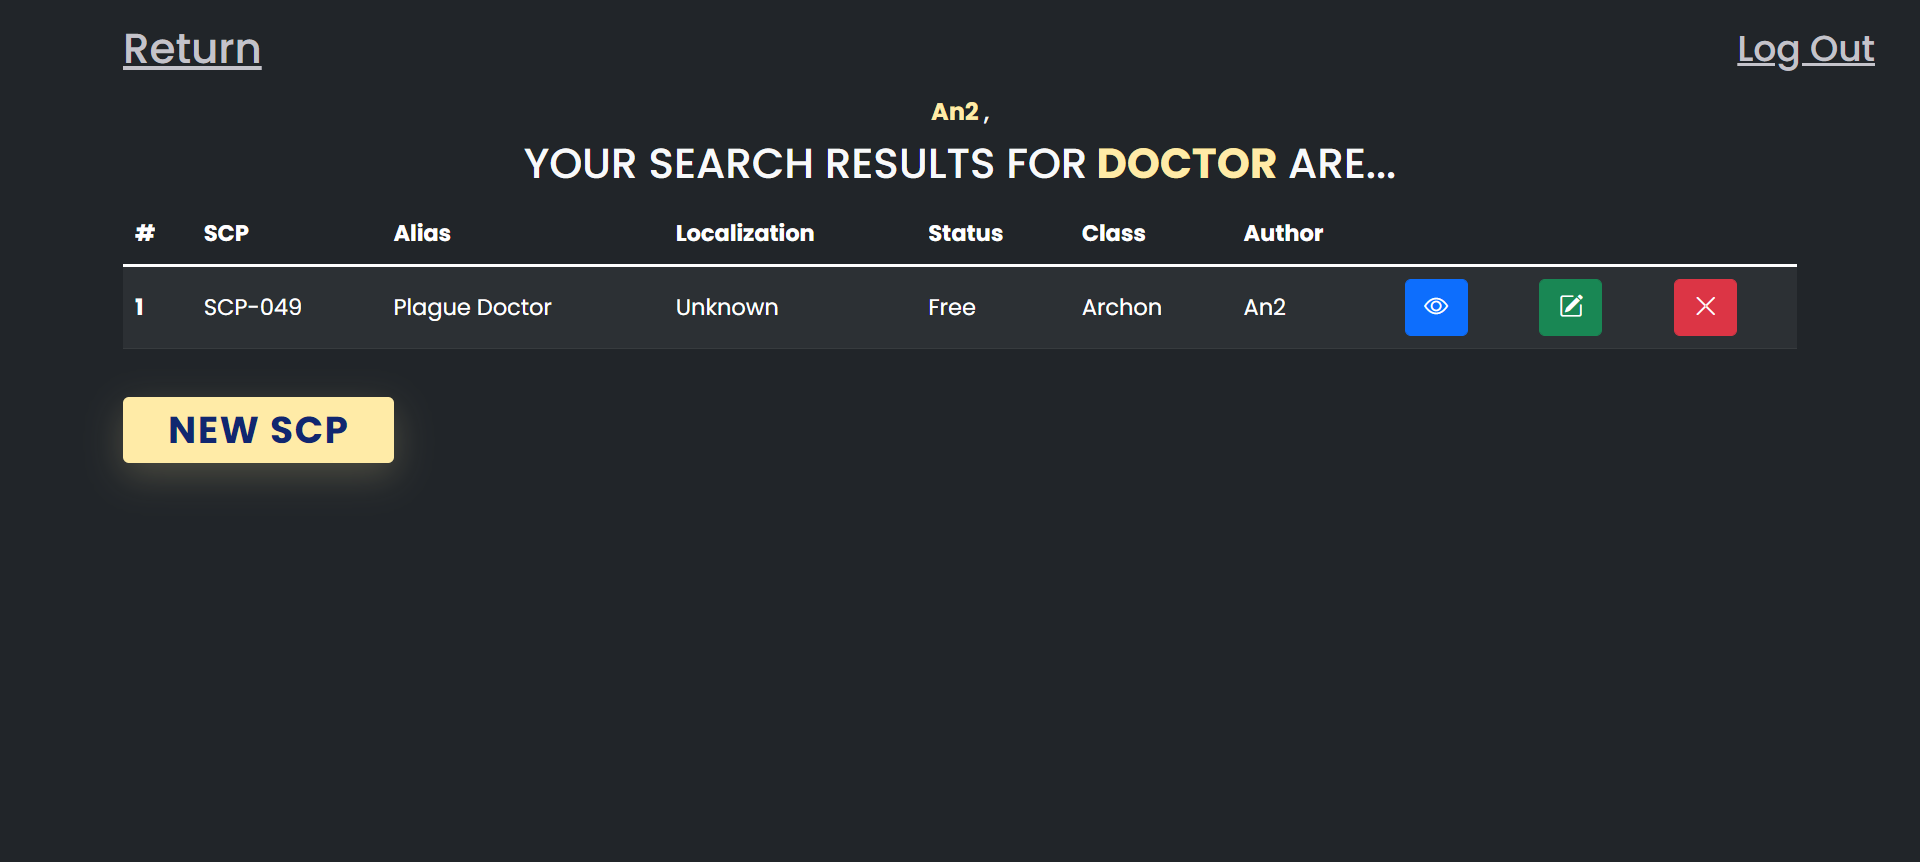Click the Archon class cell

tap(1121, 307)
